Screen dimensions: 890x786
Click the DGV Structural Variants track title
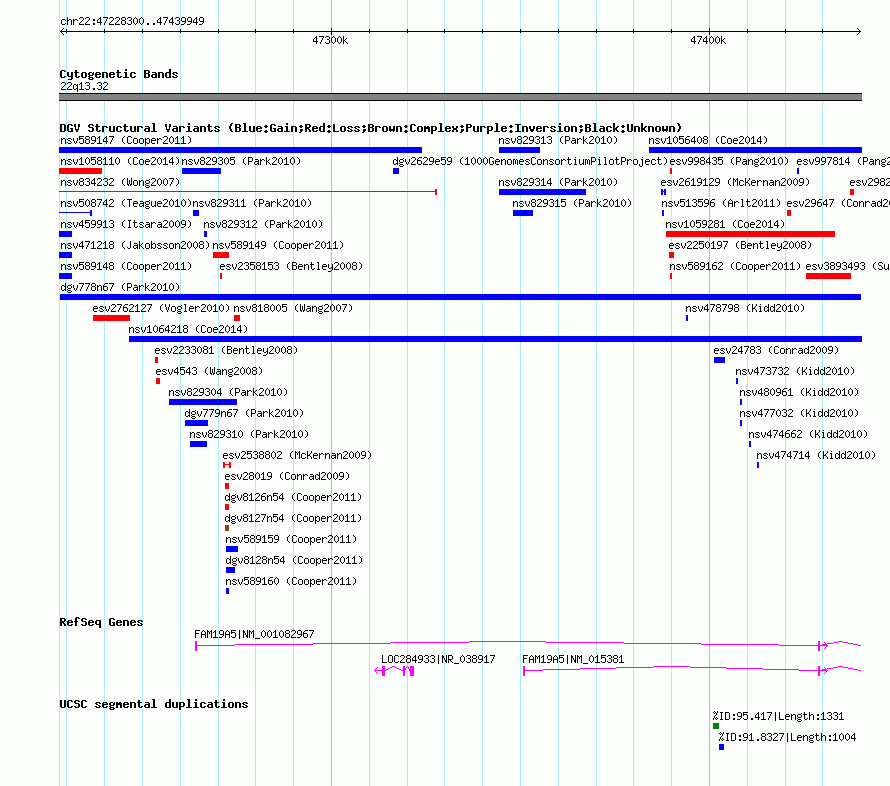(x=370, y=128)
